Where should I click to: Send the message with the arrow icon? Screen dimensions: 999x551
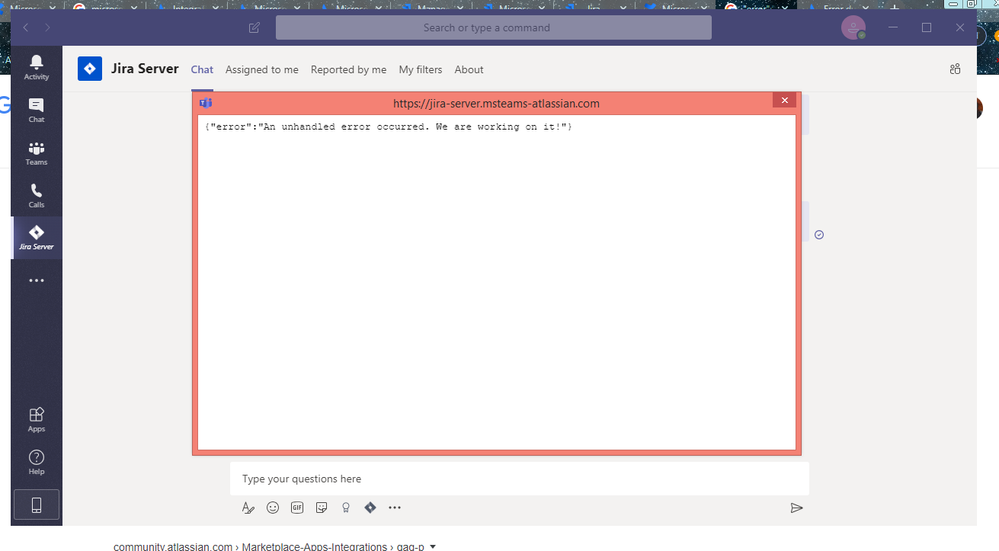click(x=796, y=508)
